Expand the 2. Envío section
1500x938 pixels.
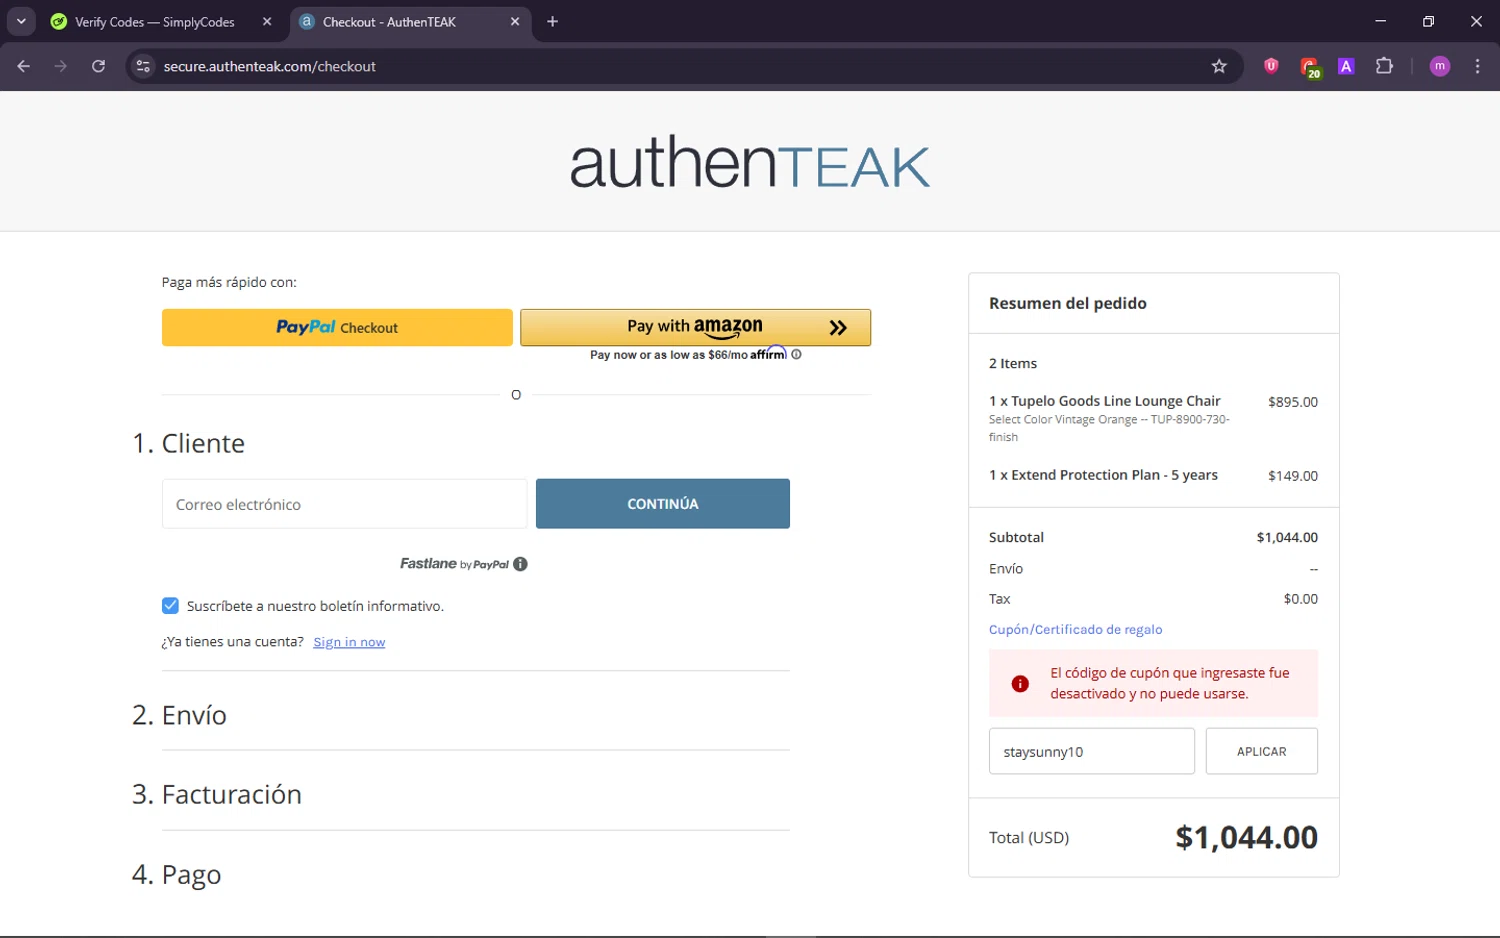tap(179, 715)
